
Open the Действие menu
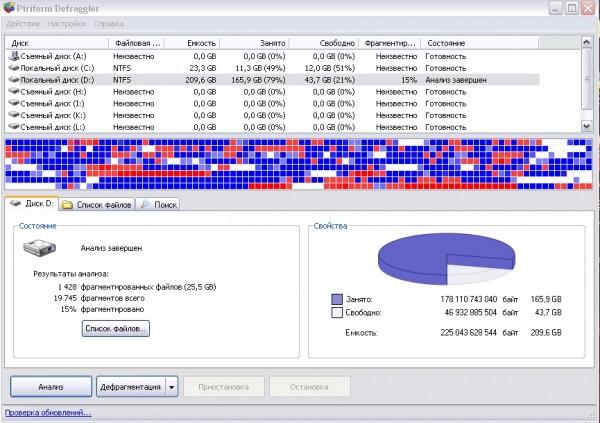pos(23,24)
